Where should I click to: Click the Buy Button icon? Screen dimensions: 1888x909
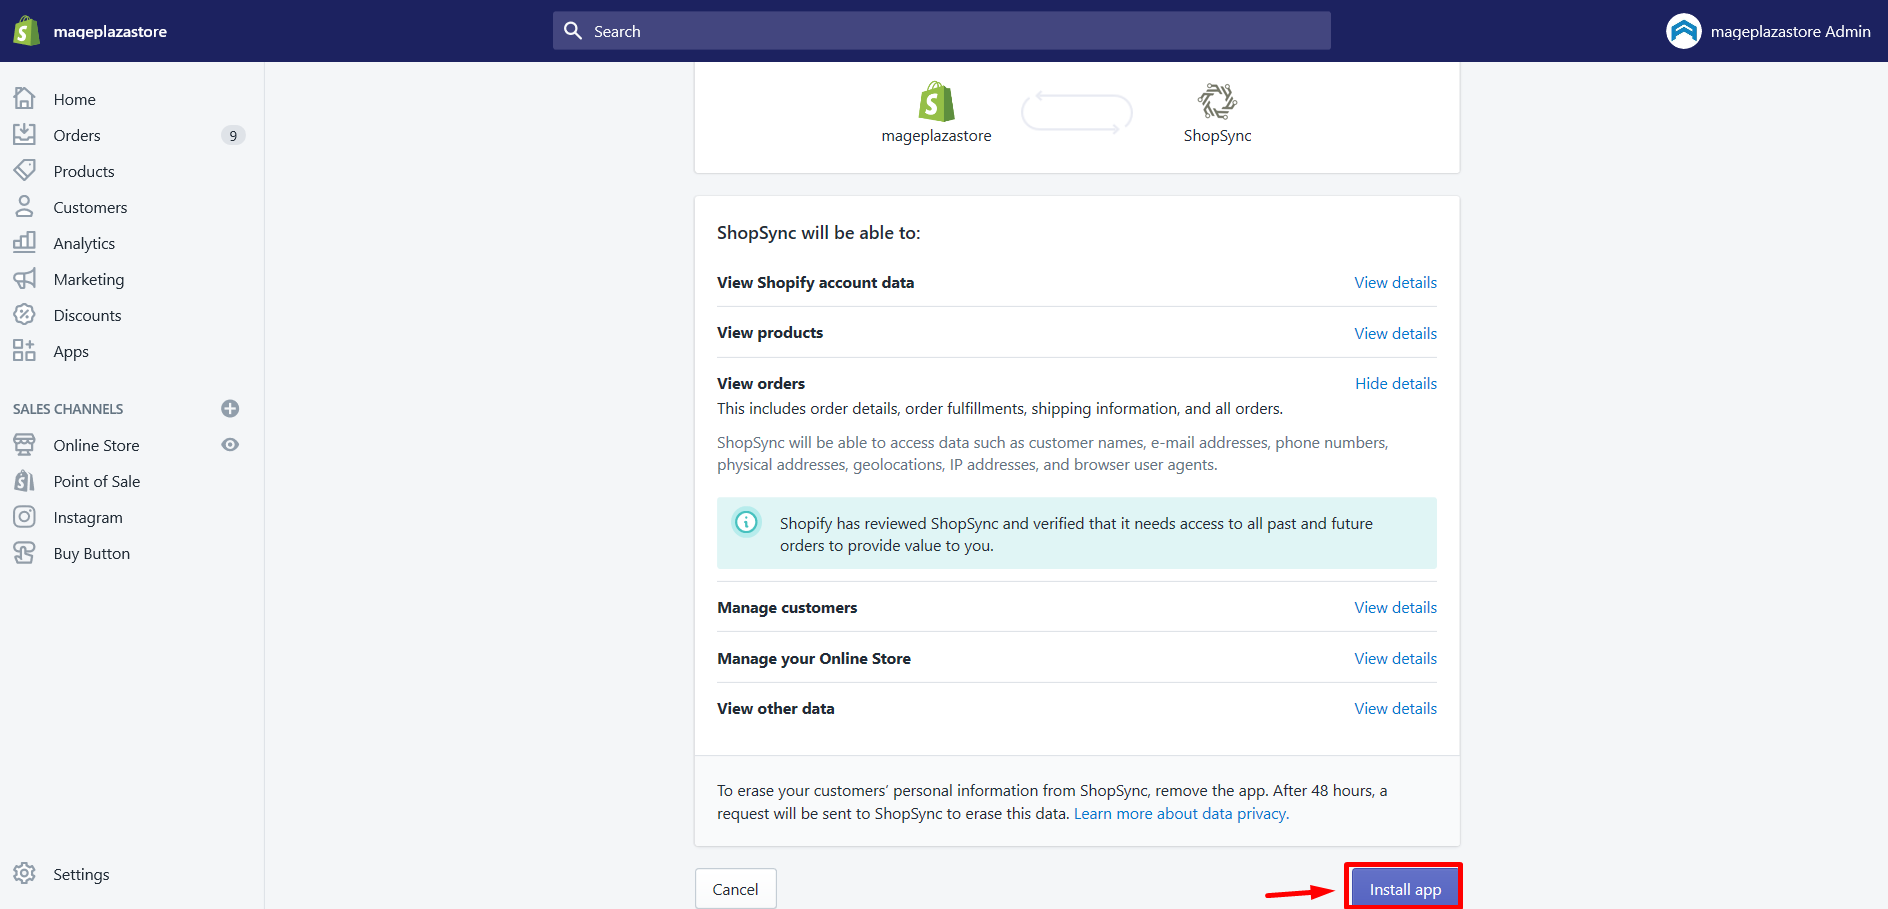(x=25, y=552)
